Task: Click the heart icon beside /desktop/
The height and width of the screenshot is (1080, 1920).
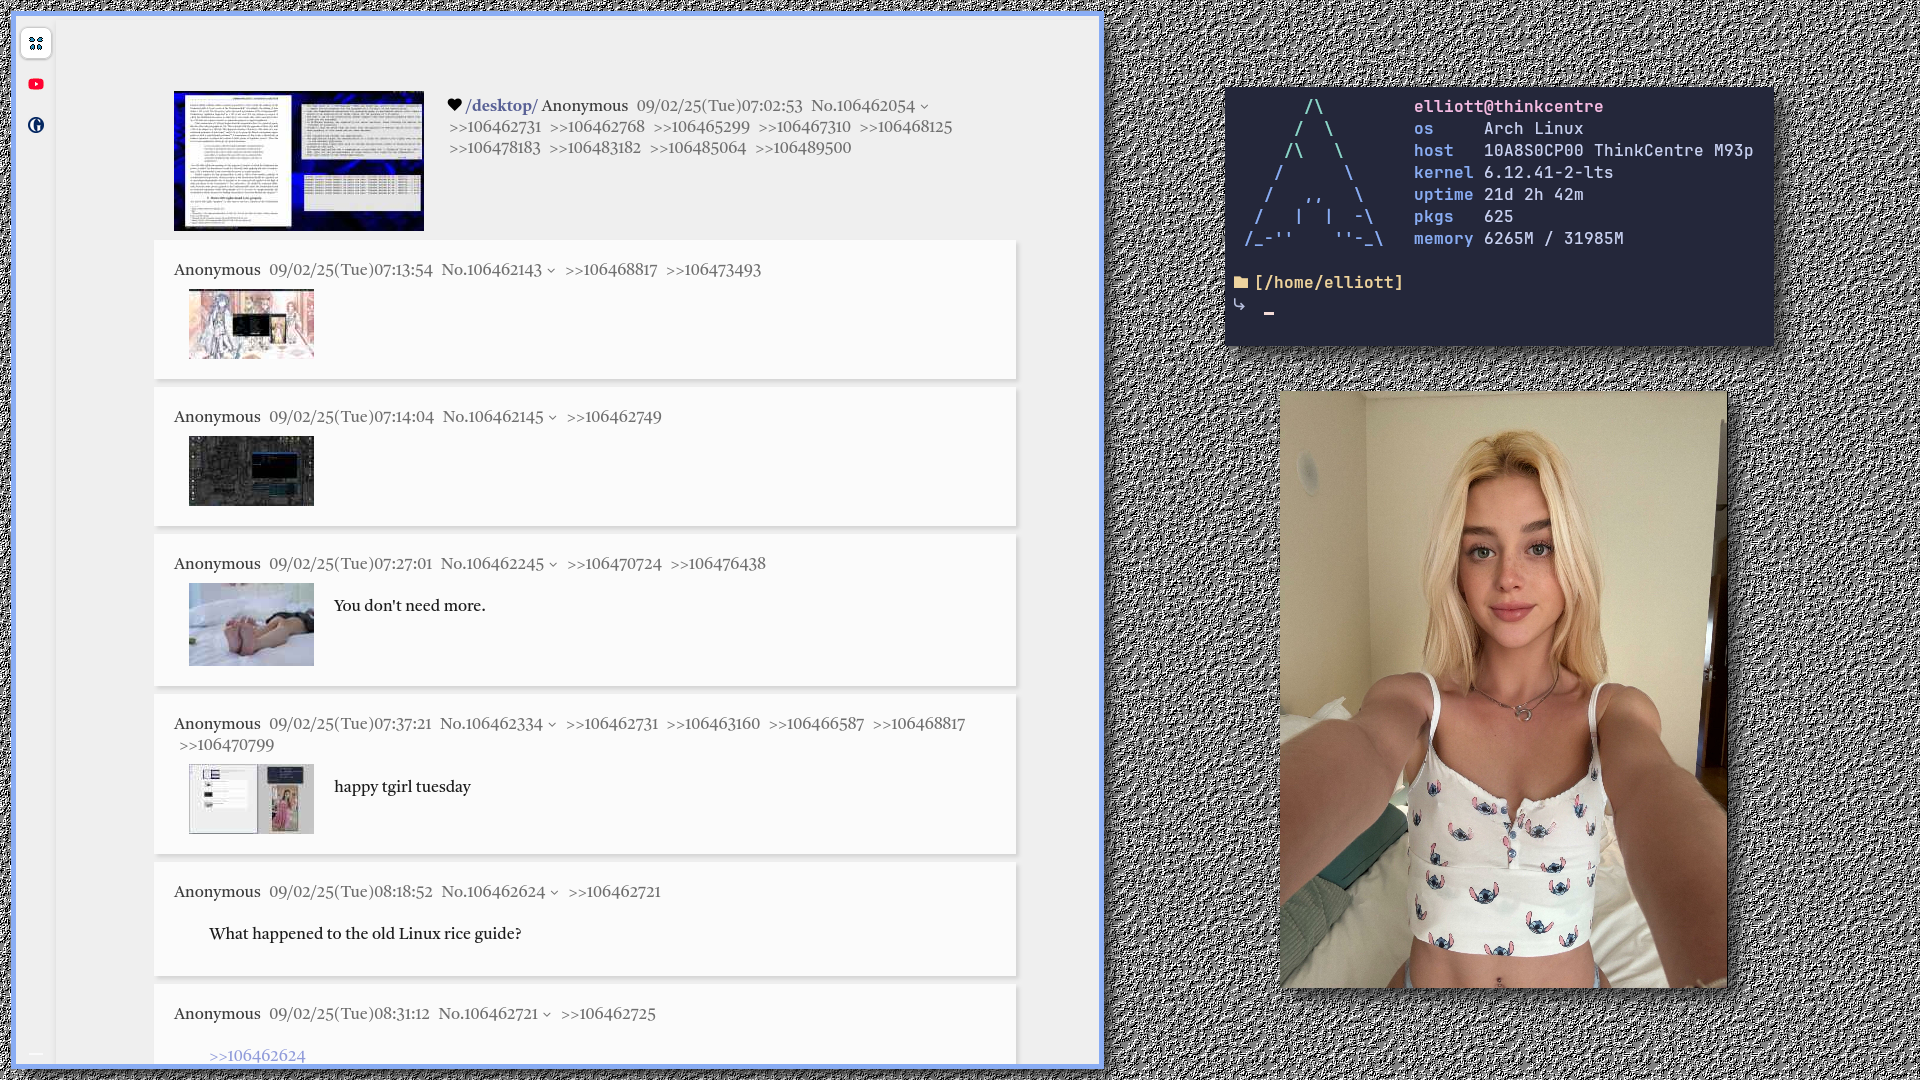Action: click(455, 105)
